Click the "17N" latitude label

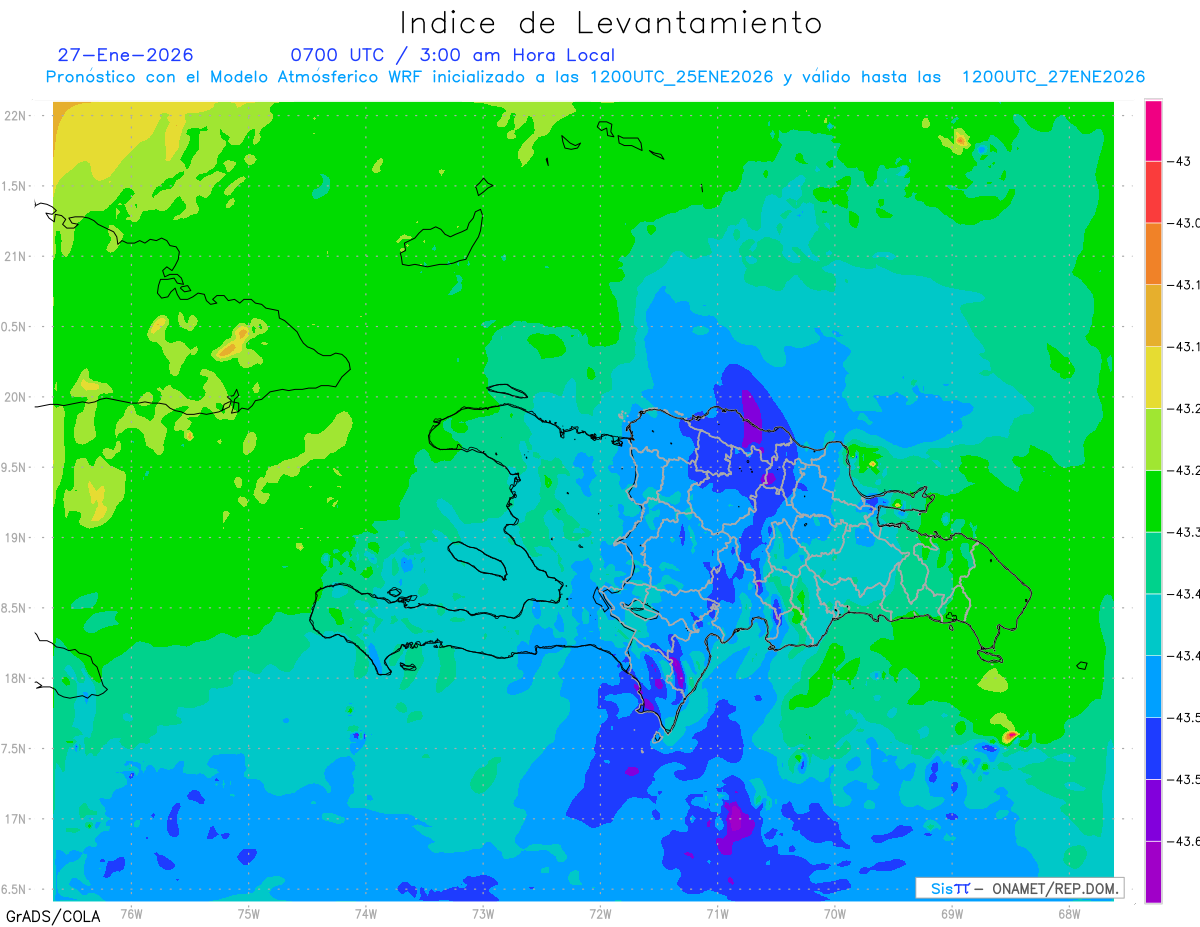click(x=15, y=819)
